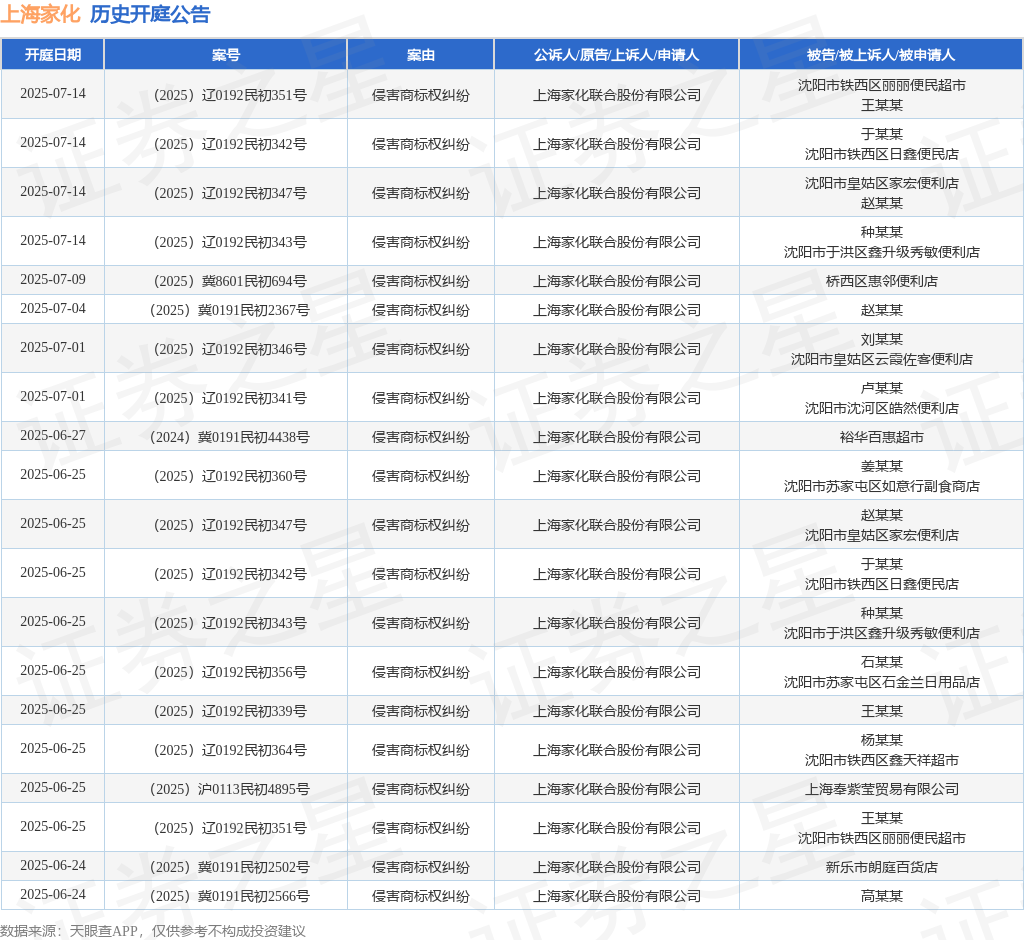Click 侵害商标权纠纷 in the 辽0192民初346号 row
1024x940 pixels.
(x=421, y=349)
